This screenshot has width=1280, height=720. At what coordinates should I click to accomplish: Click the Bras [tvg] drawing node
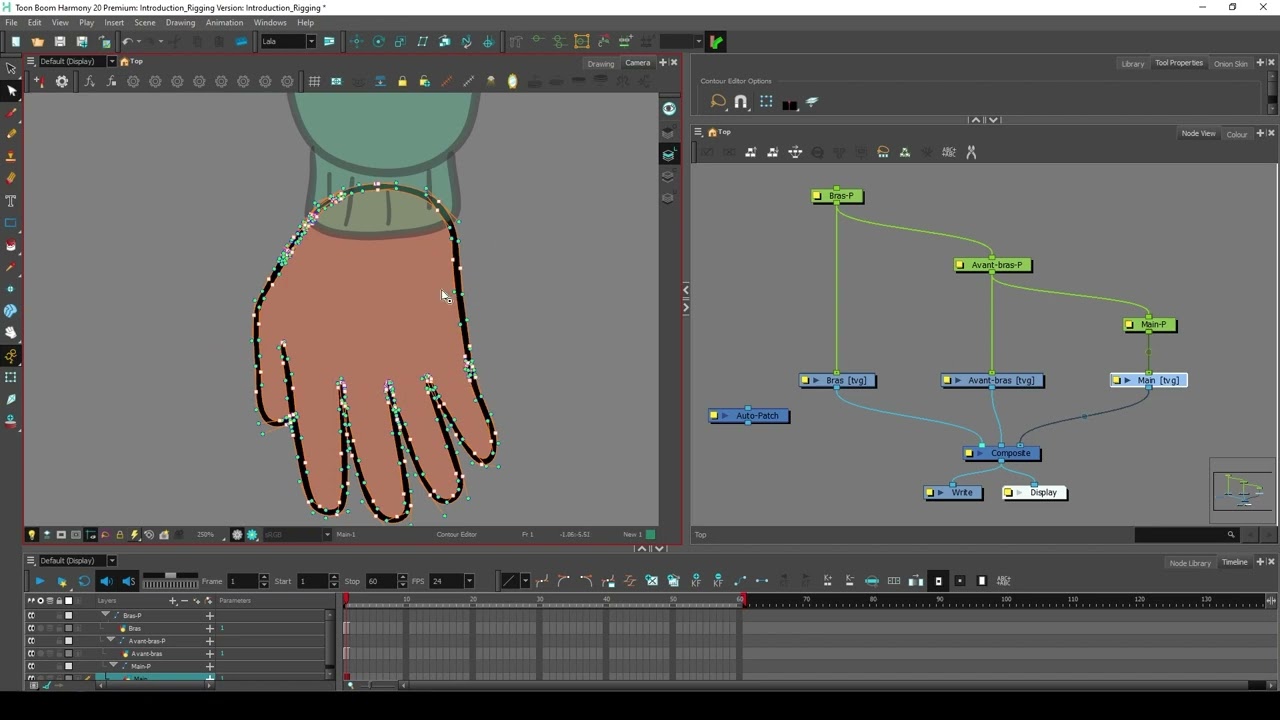point(838,380)
